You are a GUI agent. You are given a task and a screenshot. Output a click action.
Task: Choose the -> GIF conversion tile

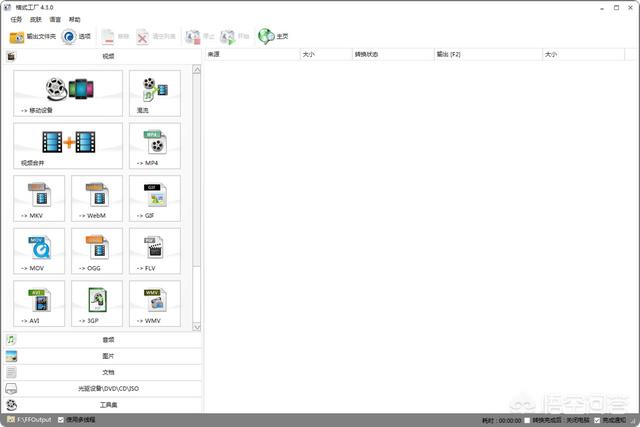pos(155,198)
